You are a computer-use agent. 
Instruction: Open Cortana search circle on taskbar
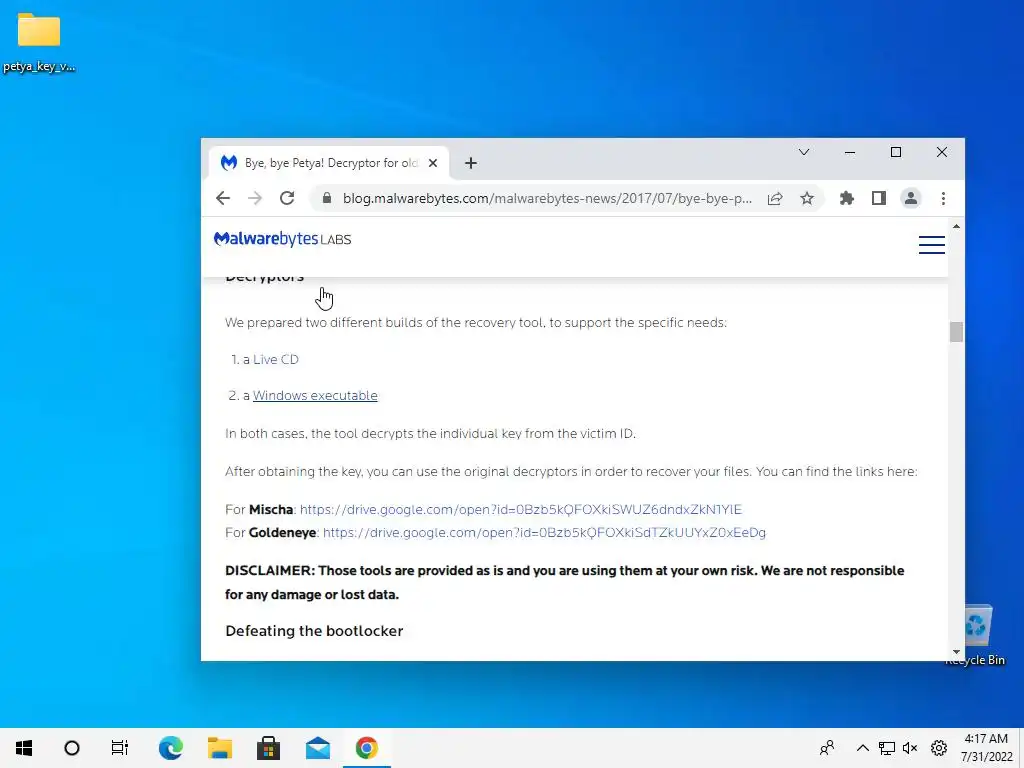72,748
